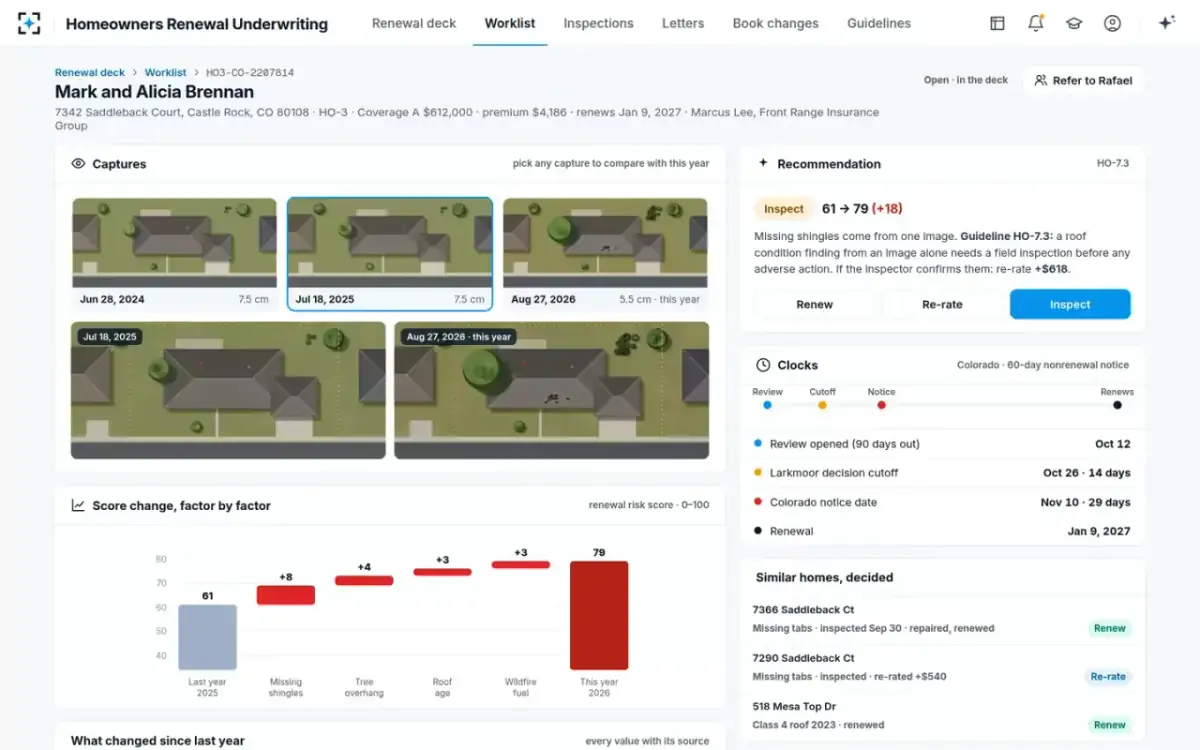Click the This year 79 score bar

599,615
